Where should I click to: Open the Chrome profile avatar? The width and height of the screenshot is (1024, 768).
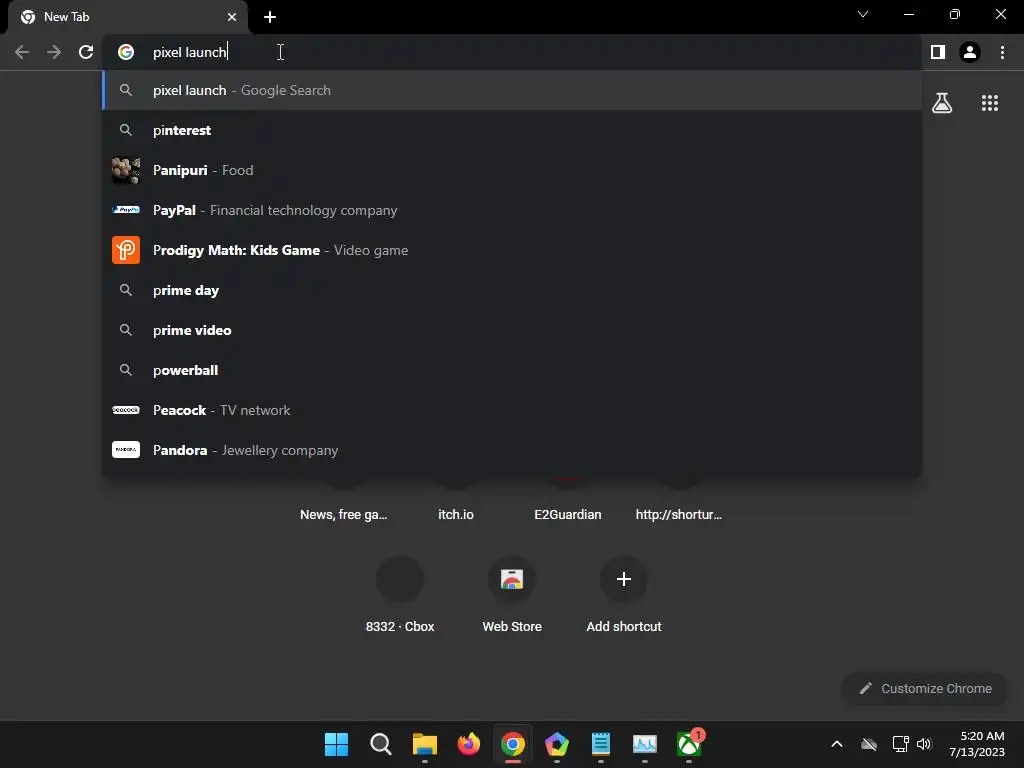point(970,52)
